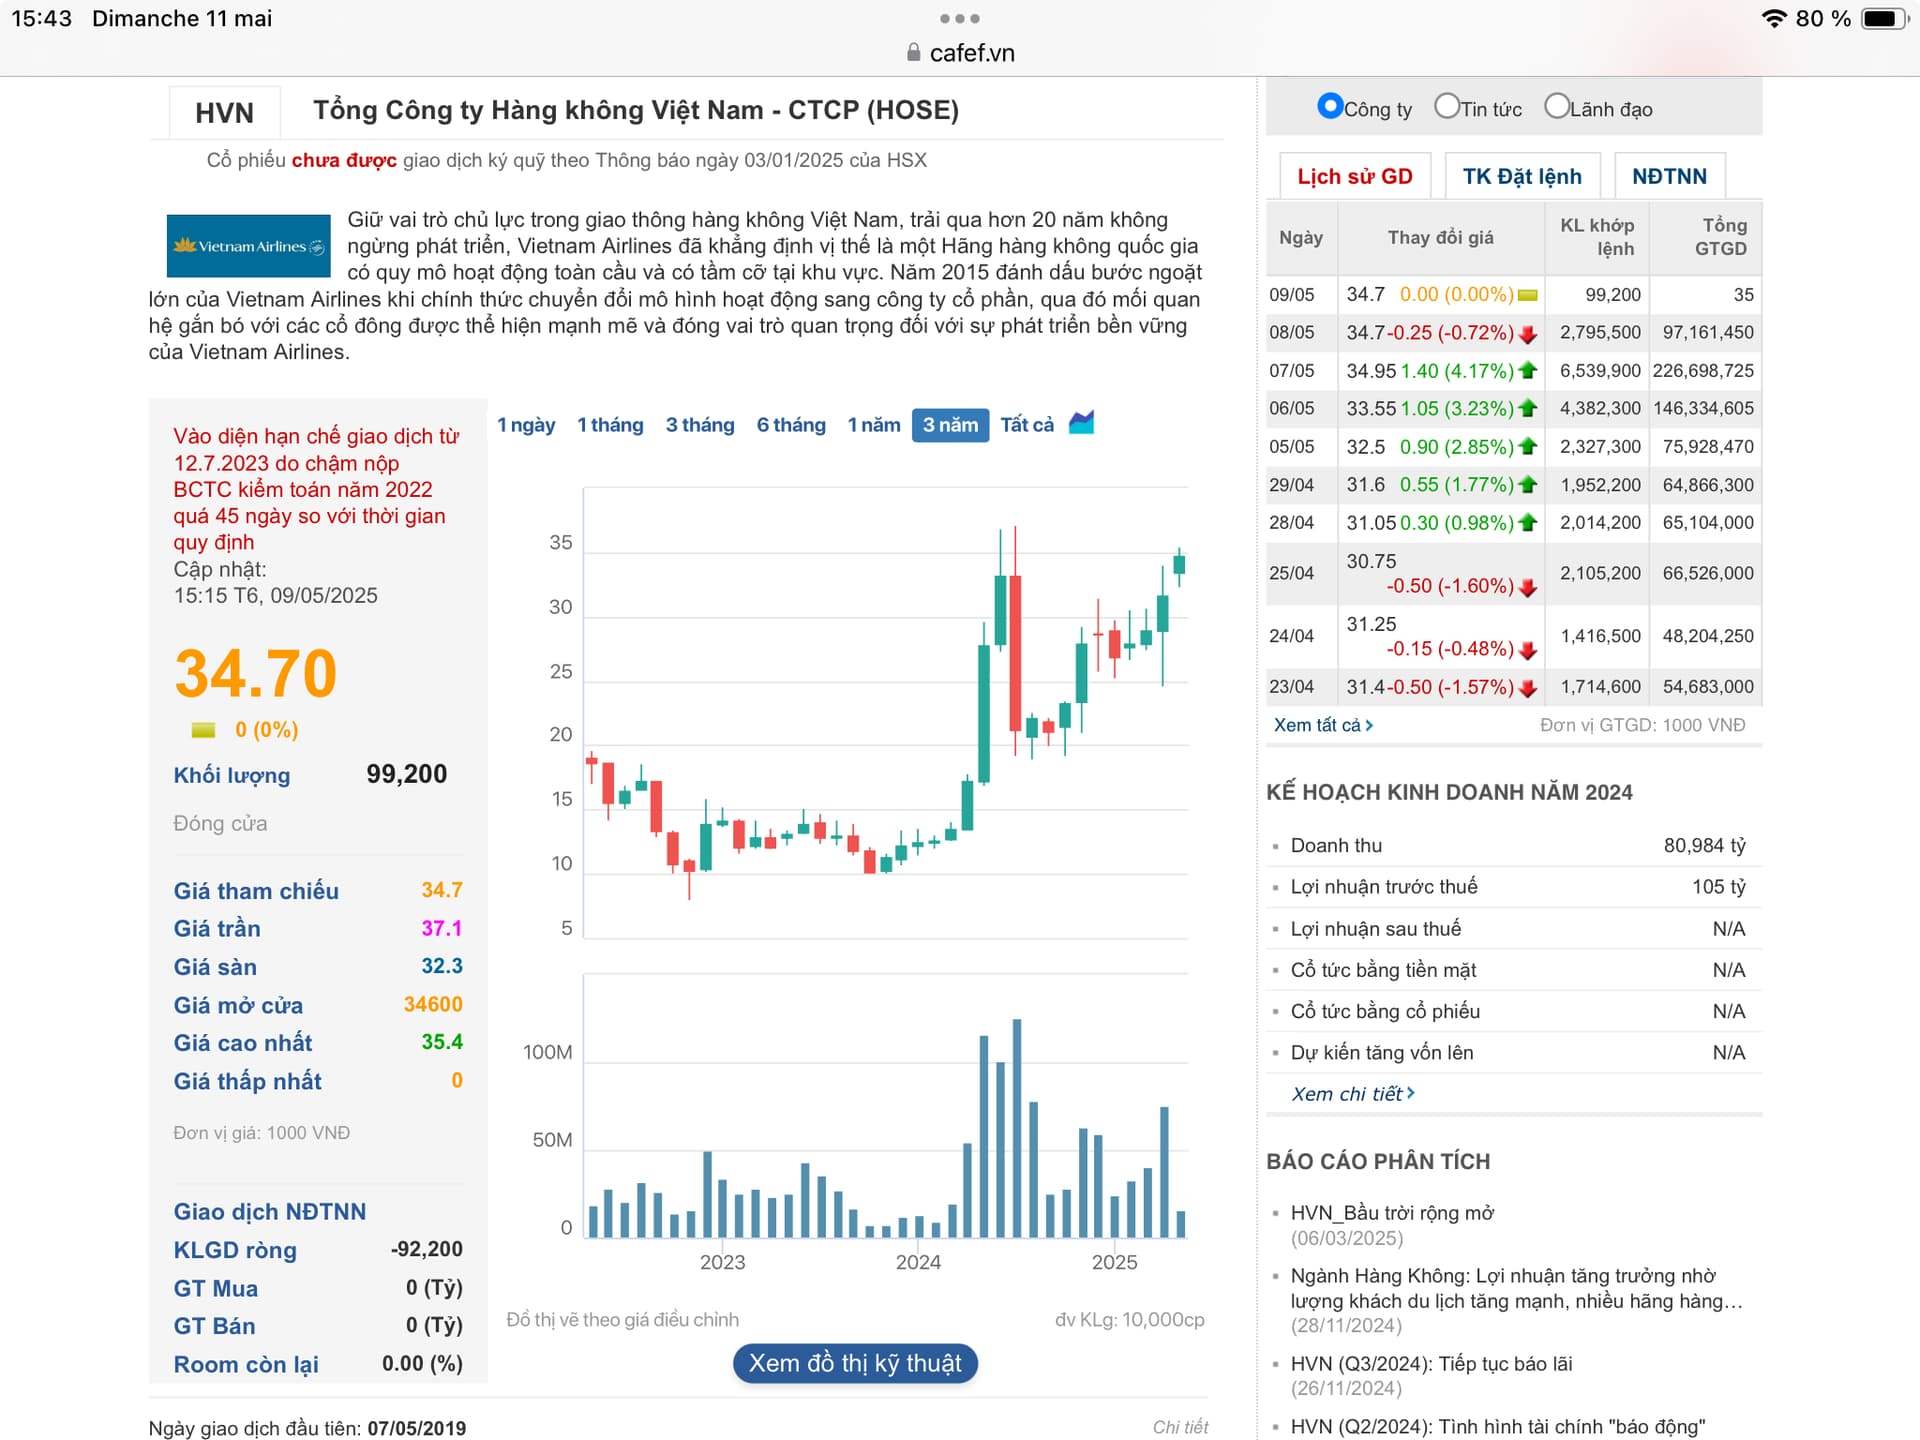Screen dimensions: 1920x1440
Task: Click the red down arrow in the 08/05 row
Action: (x=1527, y=334)
